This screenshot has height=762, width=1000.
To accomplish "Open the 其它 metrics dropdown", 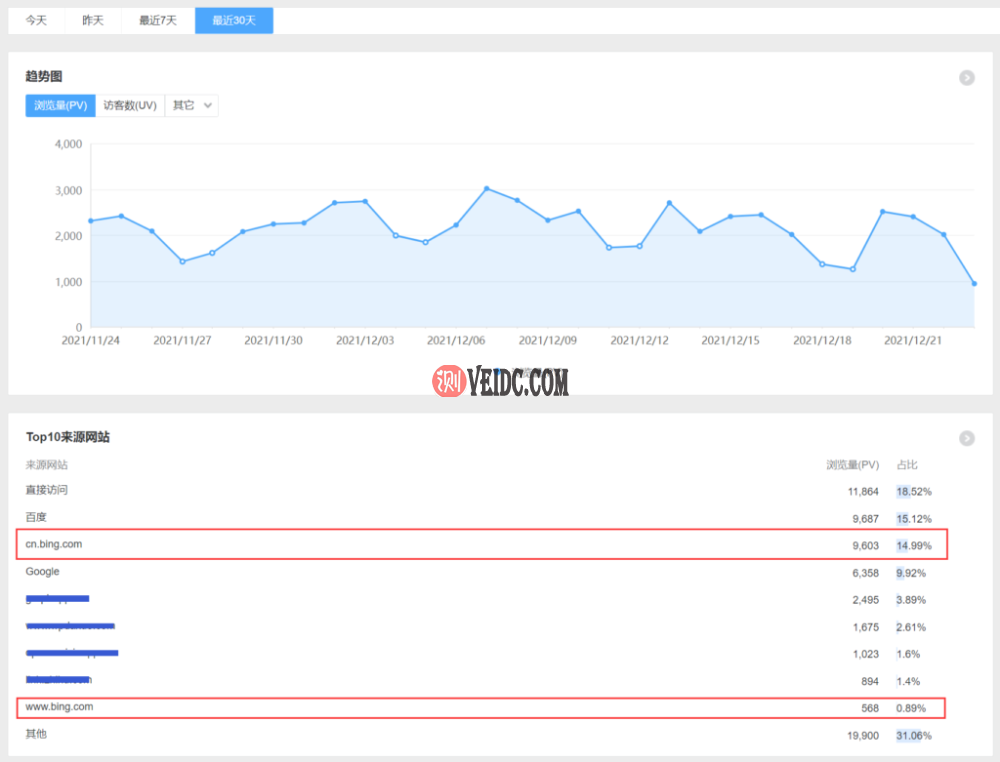I will pyautogui.click(x=192, y=105).
